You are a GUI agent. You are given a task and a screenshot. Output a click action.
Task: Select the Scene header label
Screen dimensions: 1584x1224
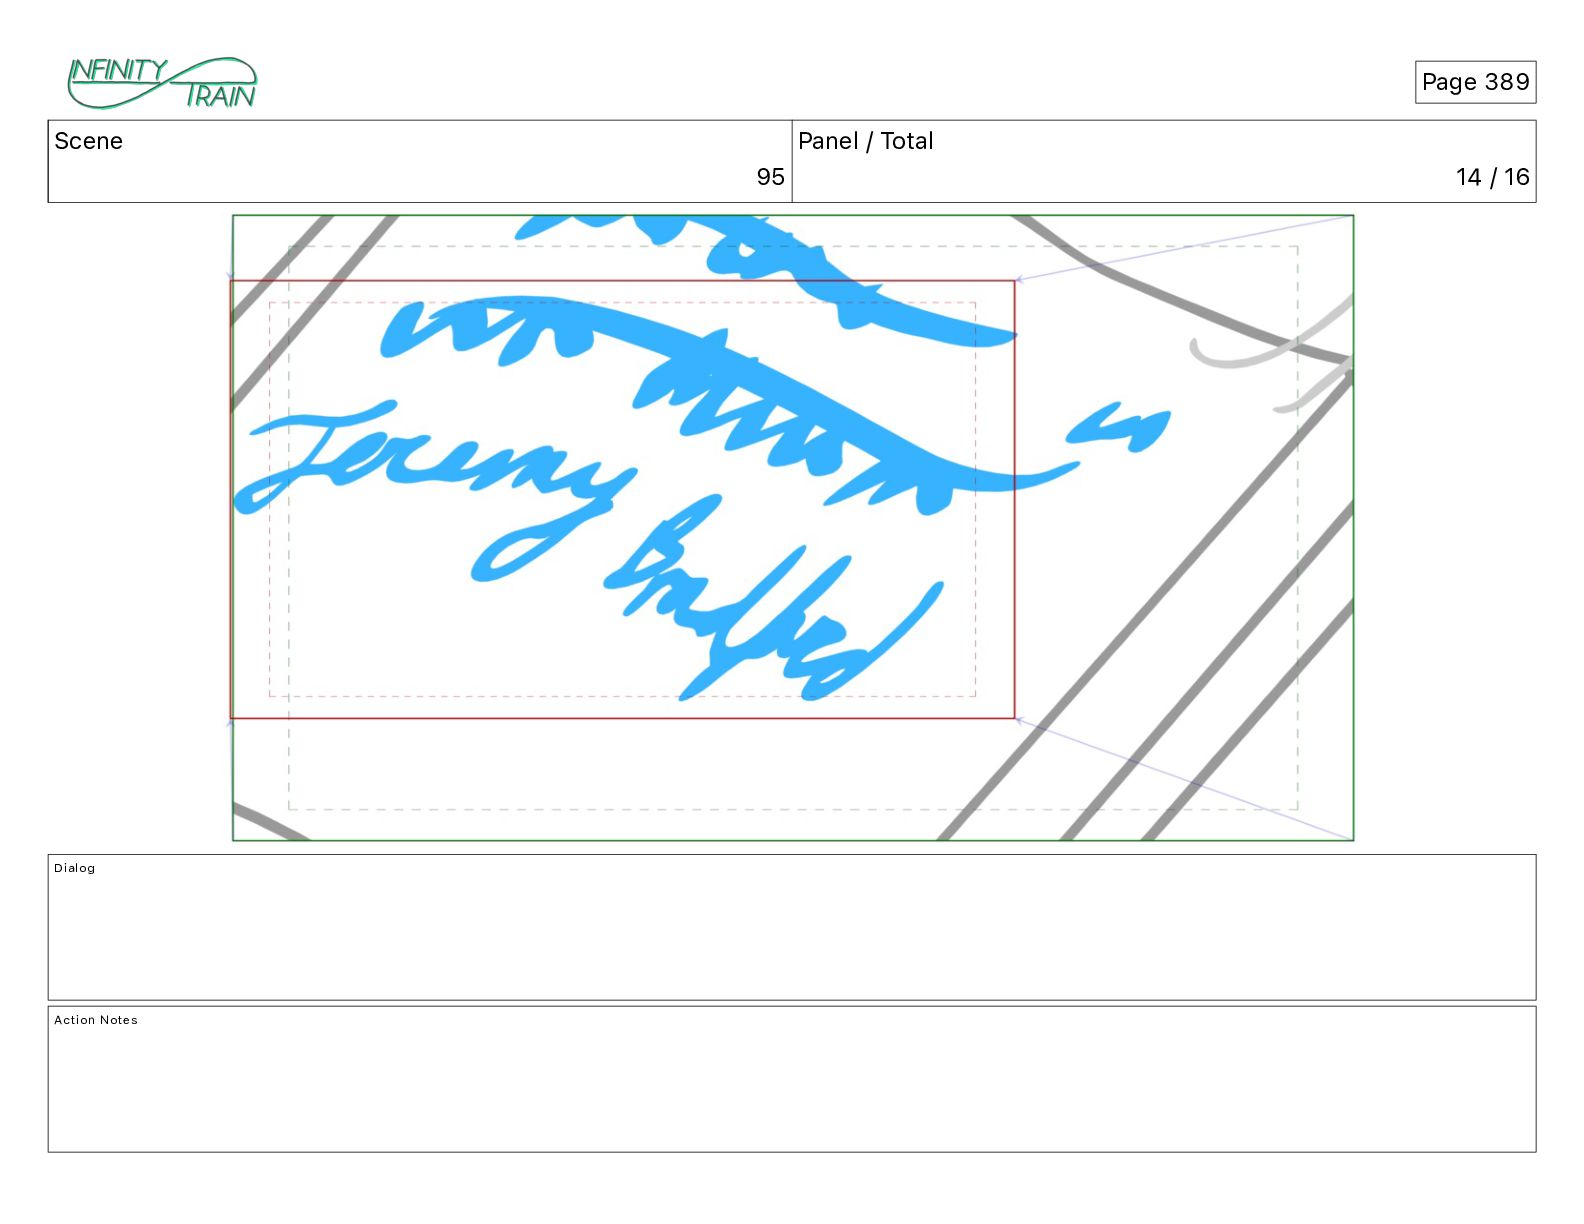point(89,141)
